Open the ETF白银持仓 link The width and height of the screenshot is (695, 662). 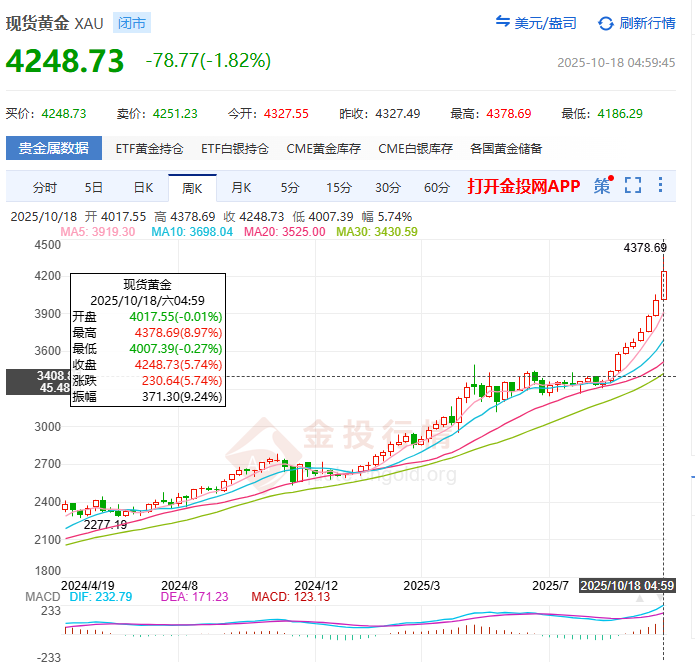(235, 148)
